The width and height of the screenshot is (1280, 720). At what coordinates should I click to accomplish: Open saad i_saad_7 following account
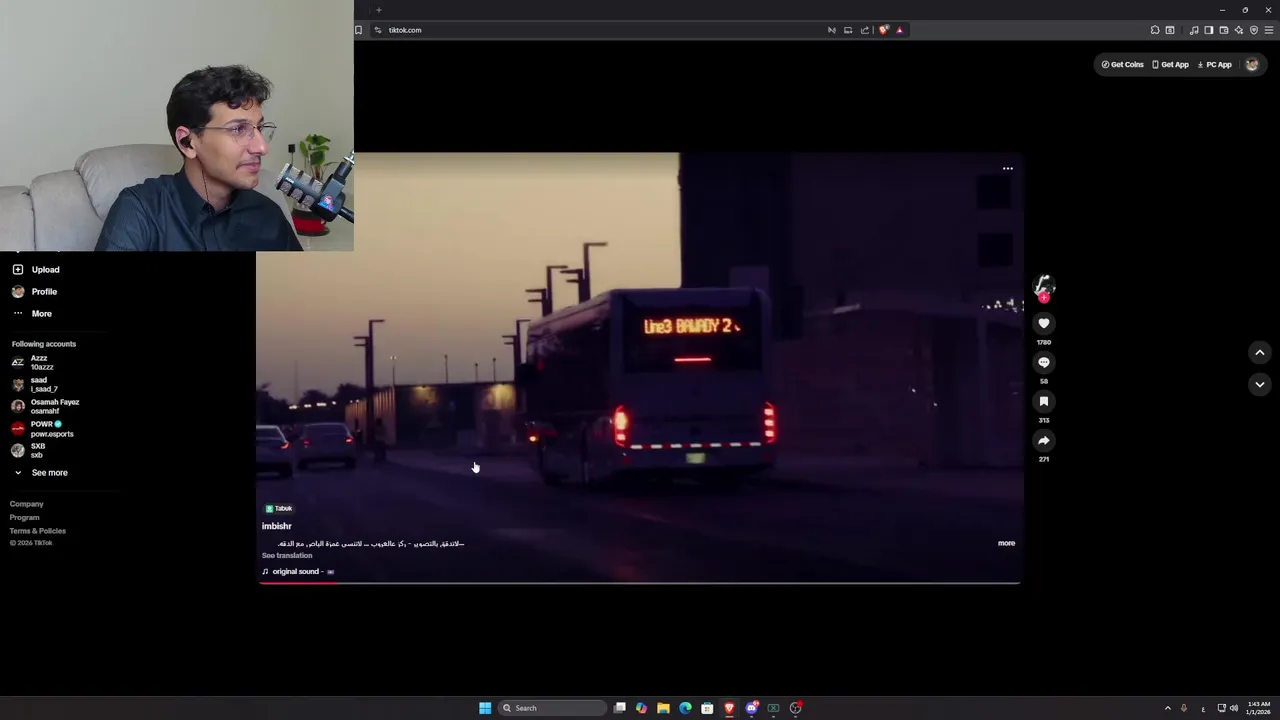[x=44, y=384]
